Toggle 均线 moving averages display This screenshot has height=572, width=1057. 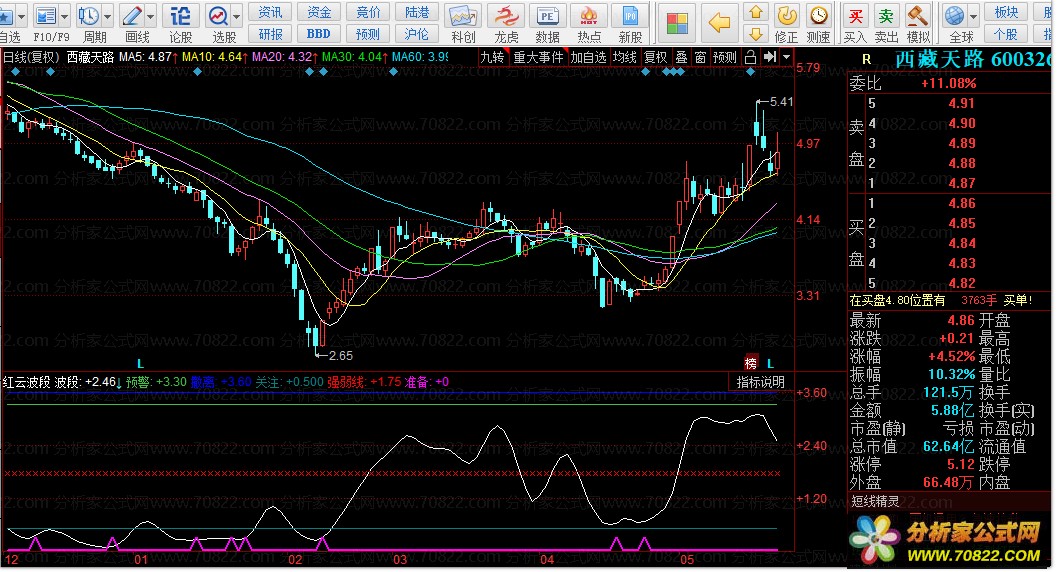(x=624, y=57)
